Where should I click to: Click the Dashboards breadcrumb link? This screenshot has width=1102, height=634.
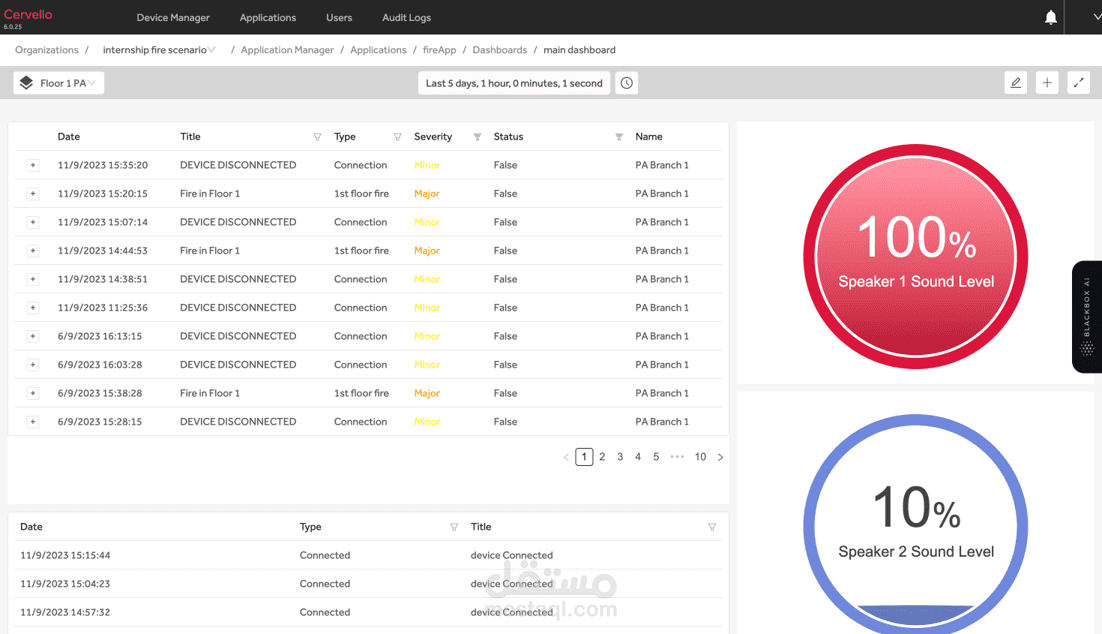[500, 50]
